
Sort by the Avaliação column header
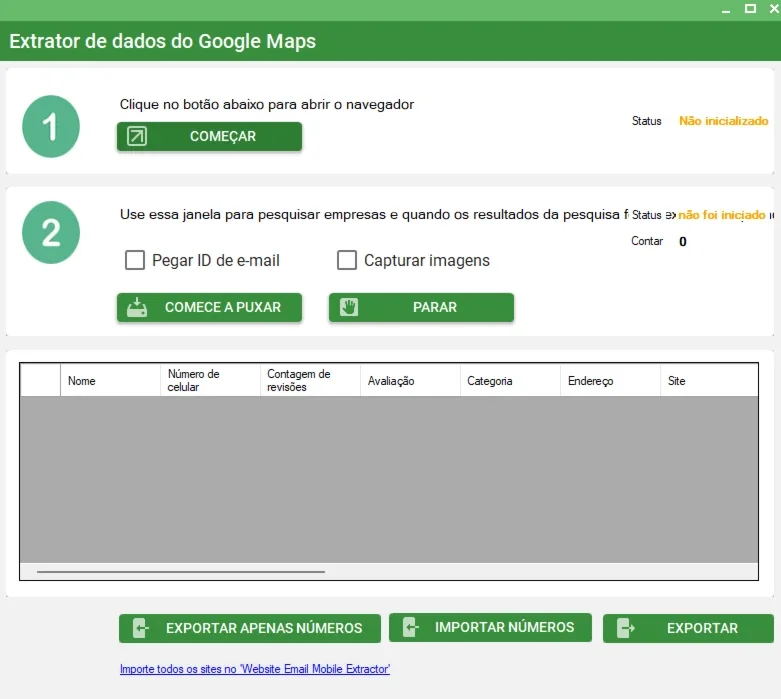point(410,381)
